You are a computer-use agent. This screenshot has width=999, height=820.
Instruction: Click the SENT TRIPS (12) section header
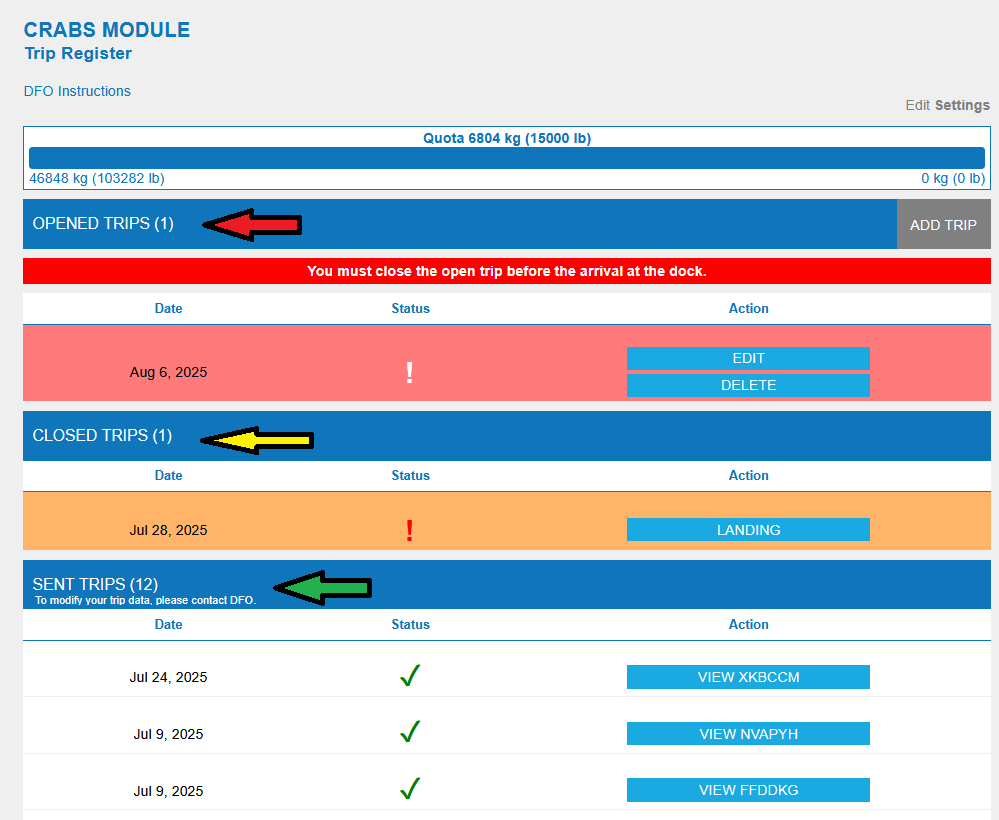pyautogui.click(x=95, y=584)
